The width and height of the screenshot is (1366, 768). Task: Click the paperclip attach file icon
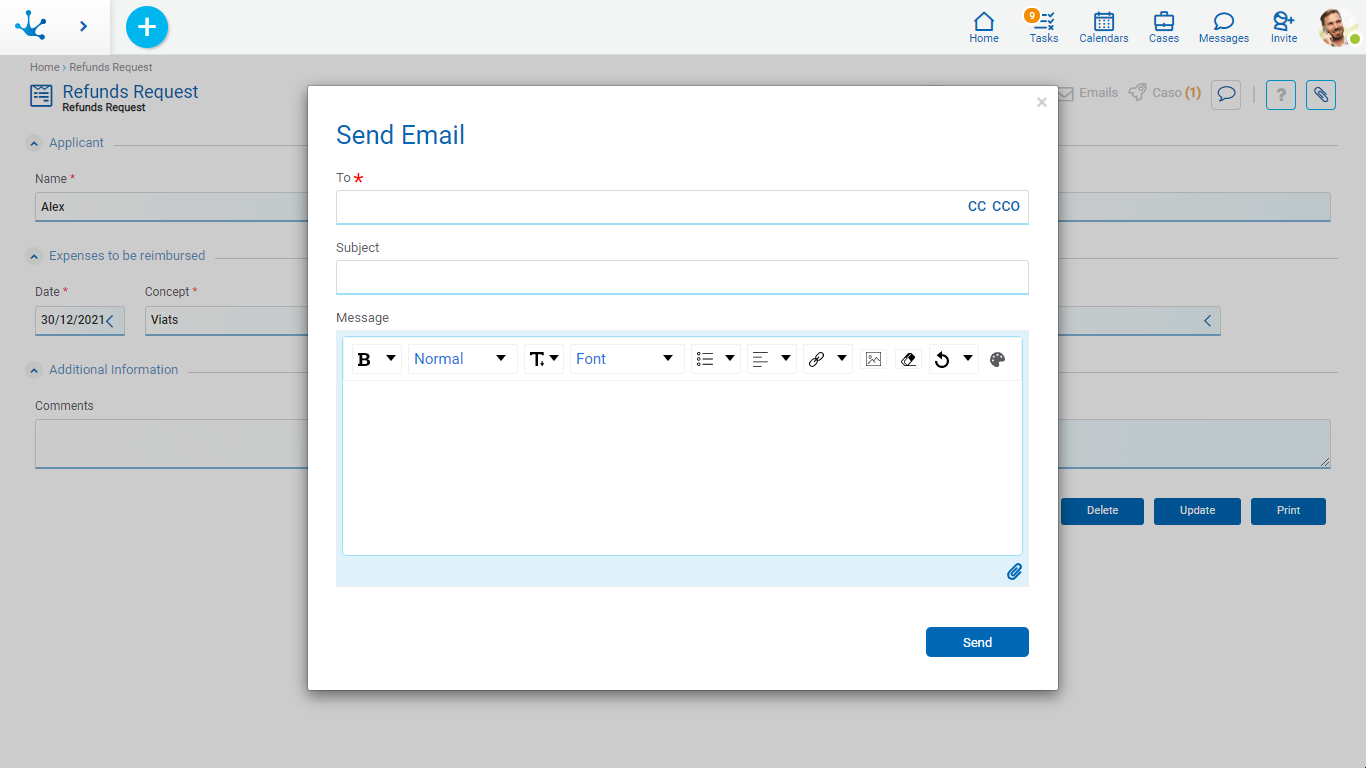click(x=1014, y=572)
